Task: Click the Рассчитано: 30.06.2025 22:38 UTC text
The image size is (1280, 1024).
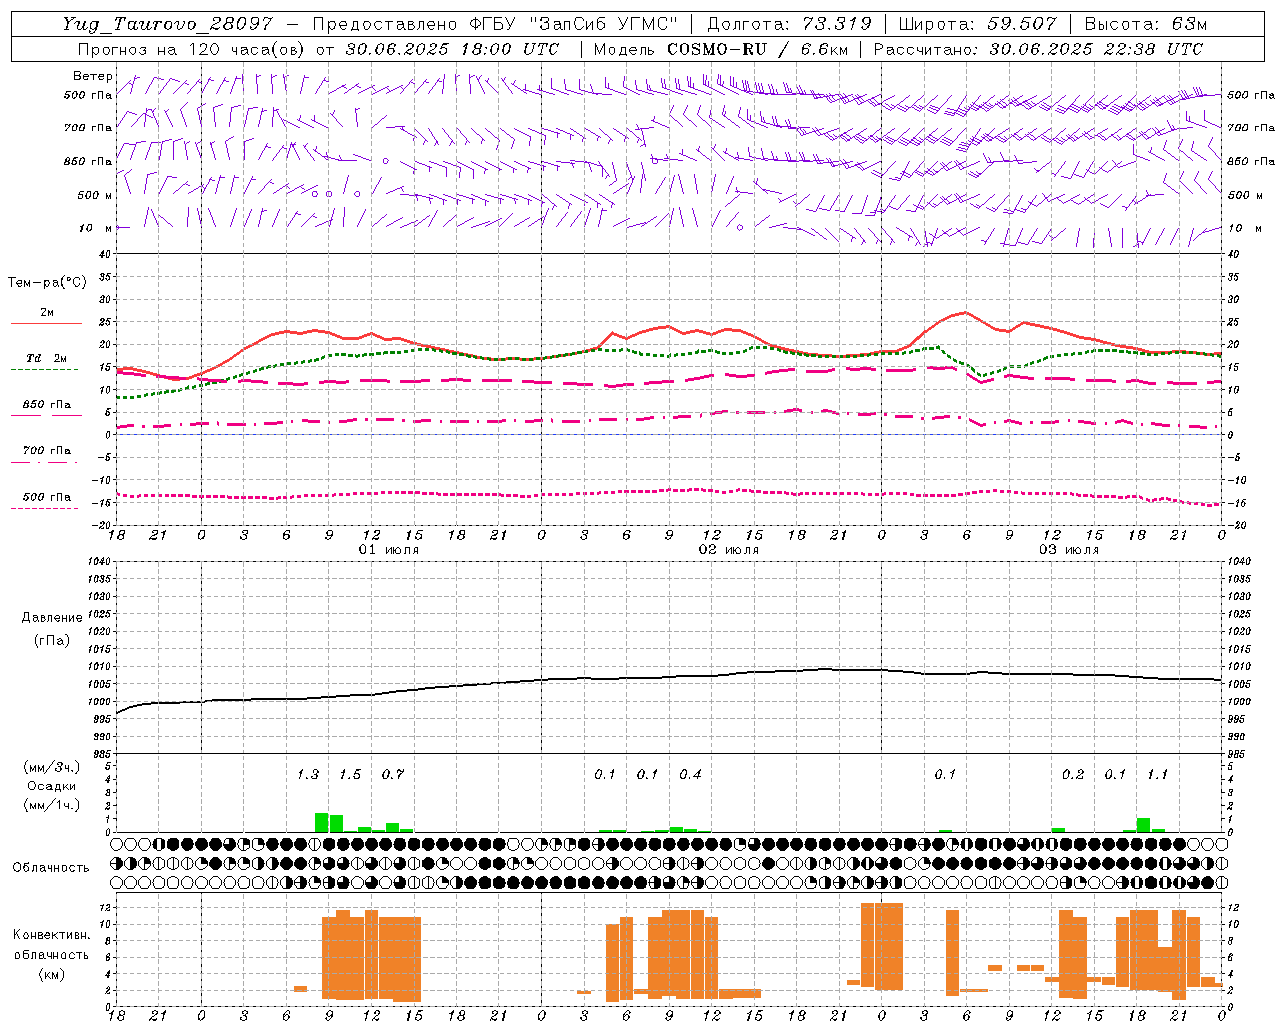Action: pyautogui.click(x=1038, y=49)
